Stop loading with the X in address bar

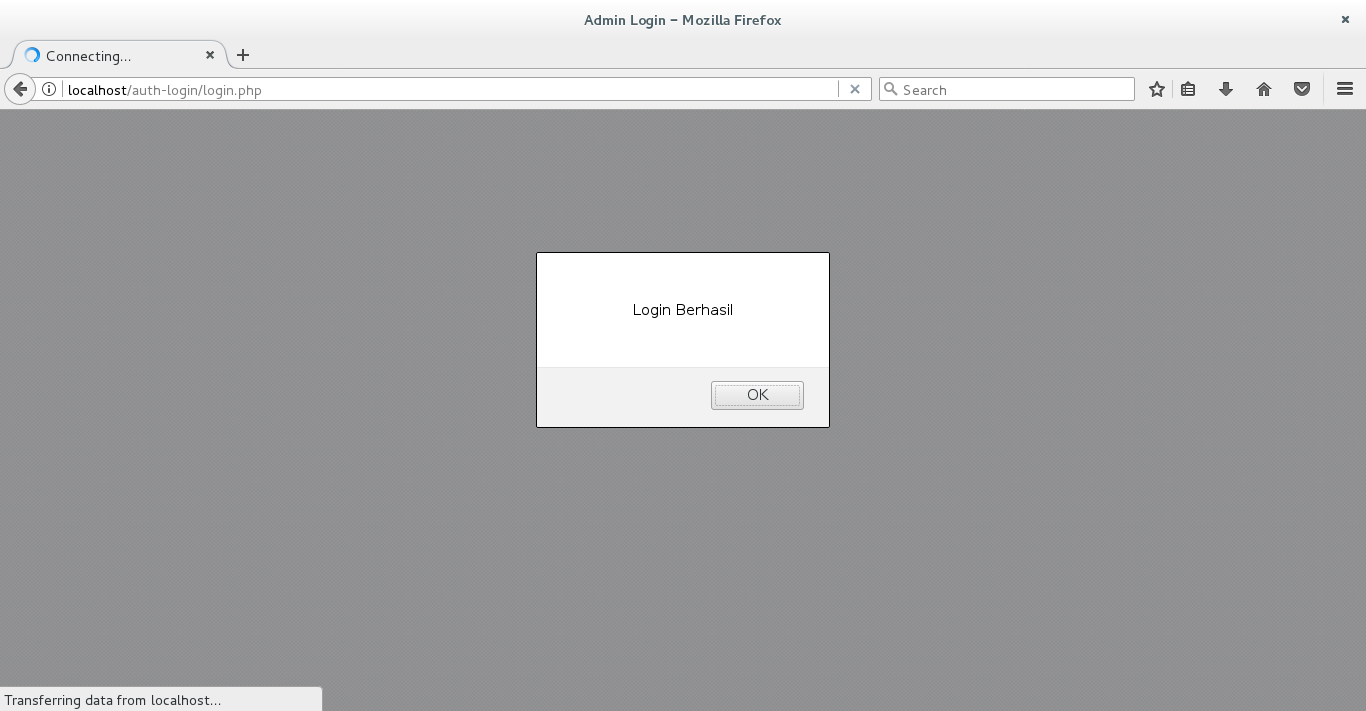click(855, 89)
